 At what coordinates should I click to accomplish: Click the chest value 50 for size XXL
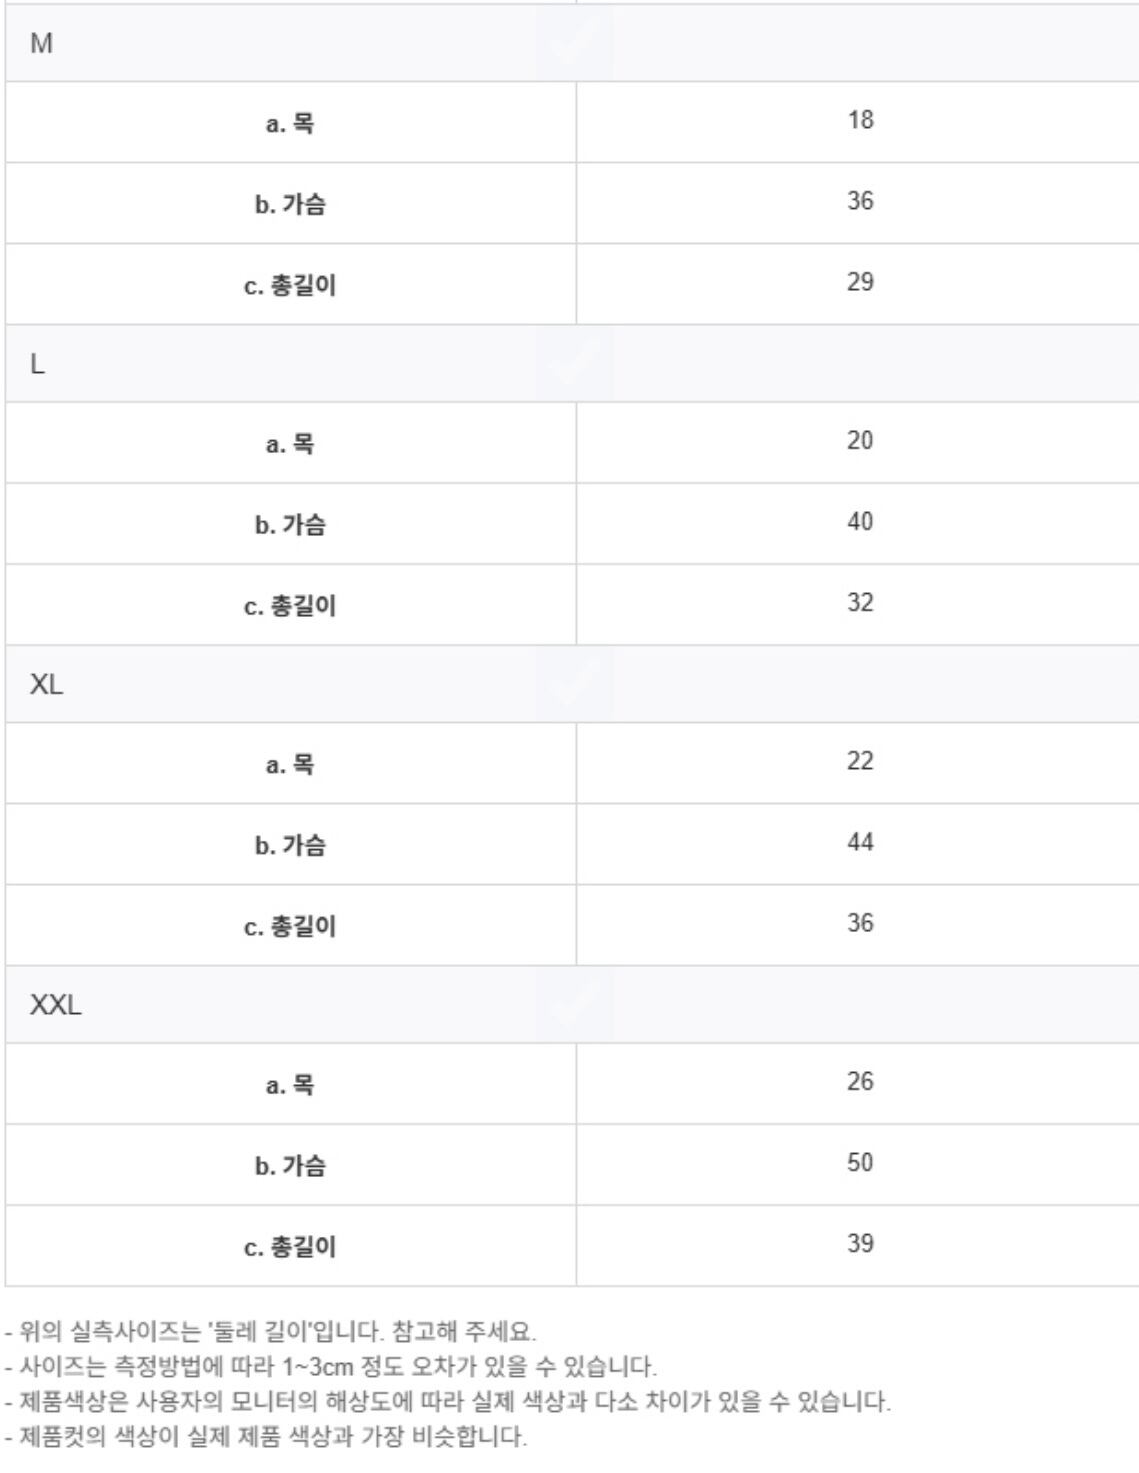coord(860,1163)
